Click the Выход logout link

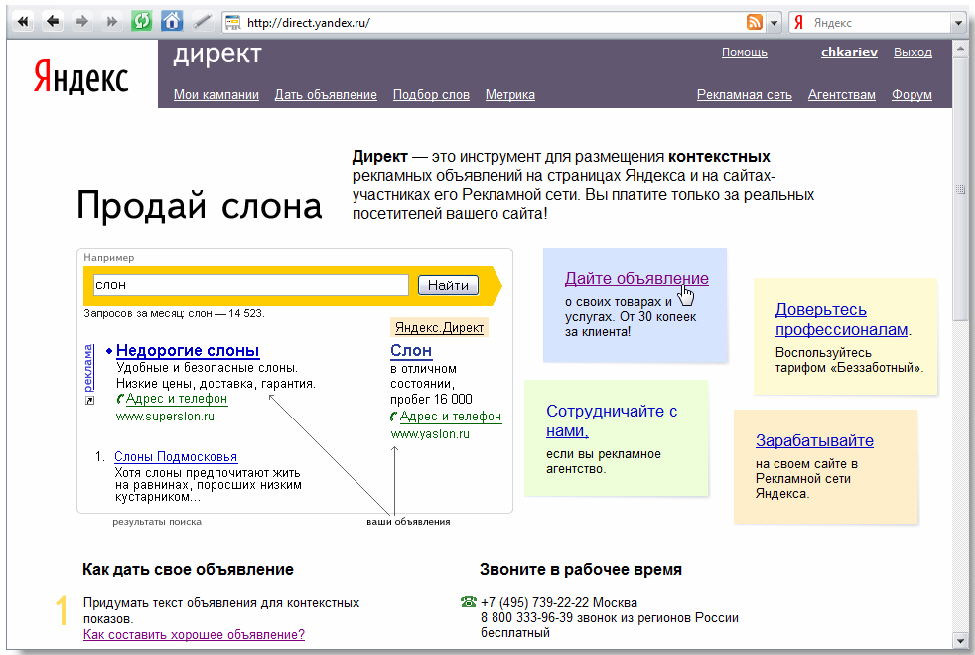pos(912,52)
